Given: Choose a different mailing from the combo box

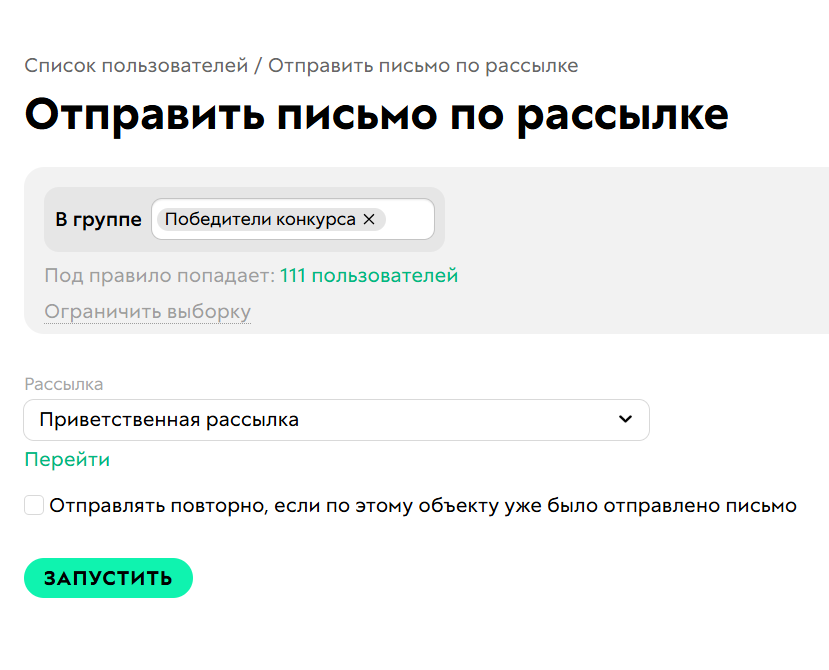Looking at the screenshot, I should [336, 420].
